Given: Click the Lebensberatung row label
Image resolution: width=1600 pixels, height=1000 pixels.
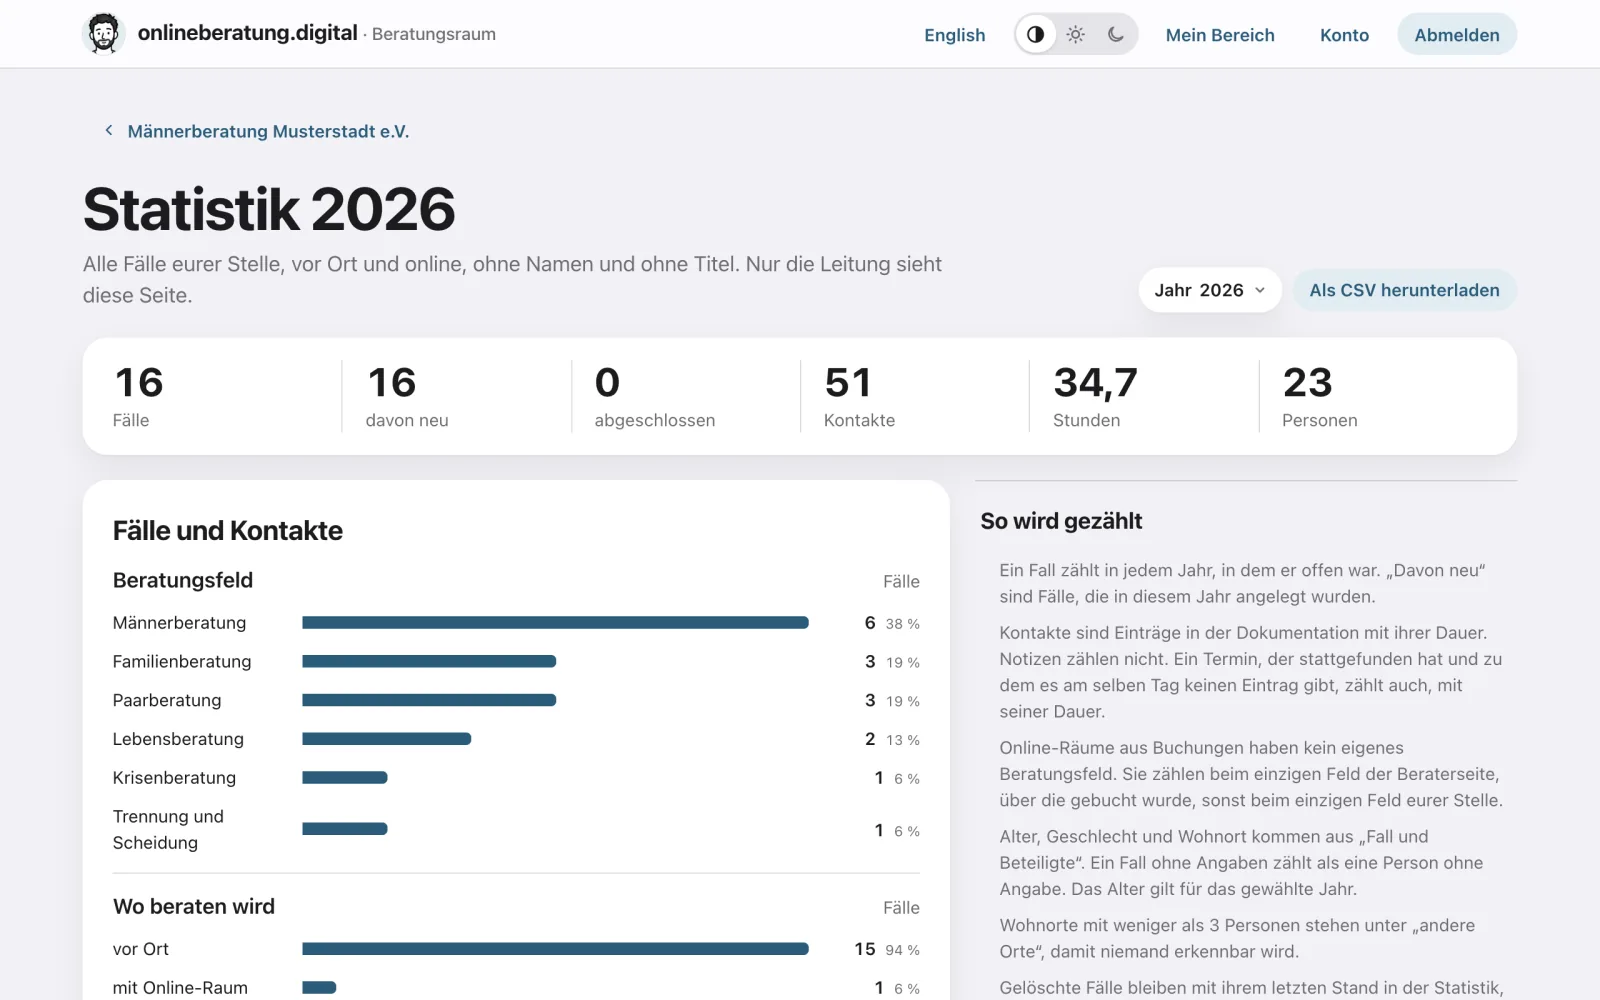Looking at the screenshot, I should (x=178, y=739).
